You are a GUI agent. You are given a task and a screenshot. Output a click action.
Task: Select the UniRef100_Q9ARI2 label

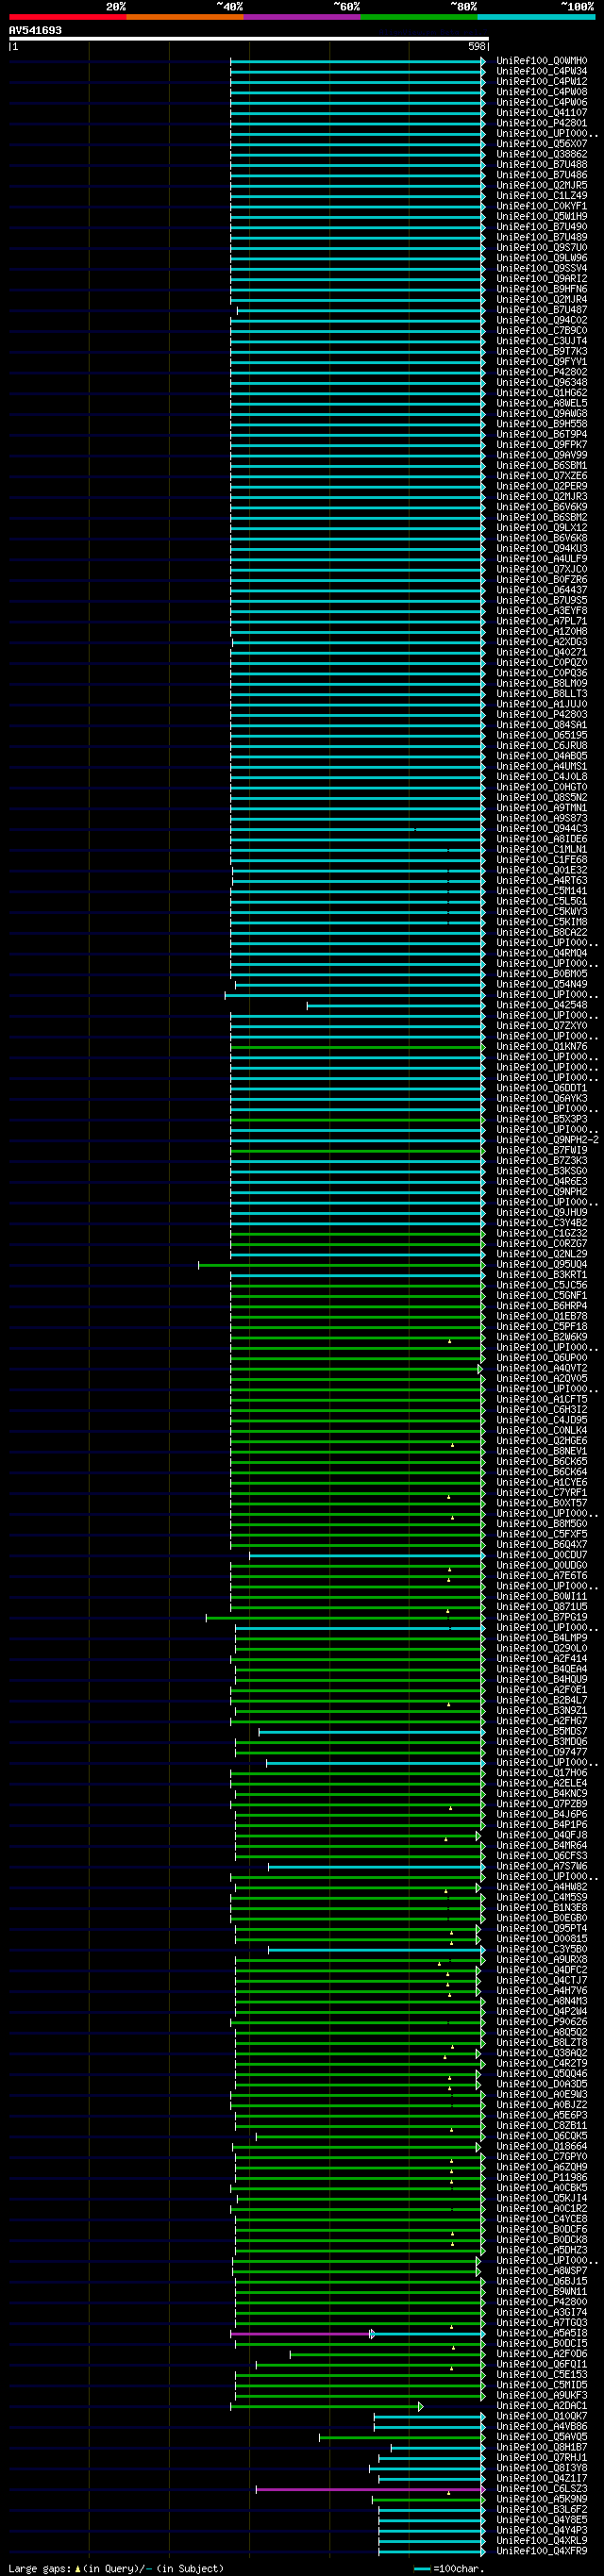click(x=542, y=279)
